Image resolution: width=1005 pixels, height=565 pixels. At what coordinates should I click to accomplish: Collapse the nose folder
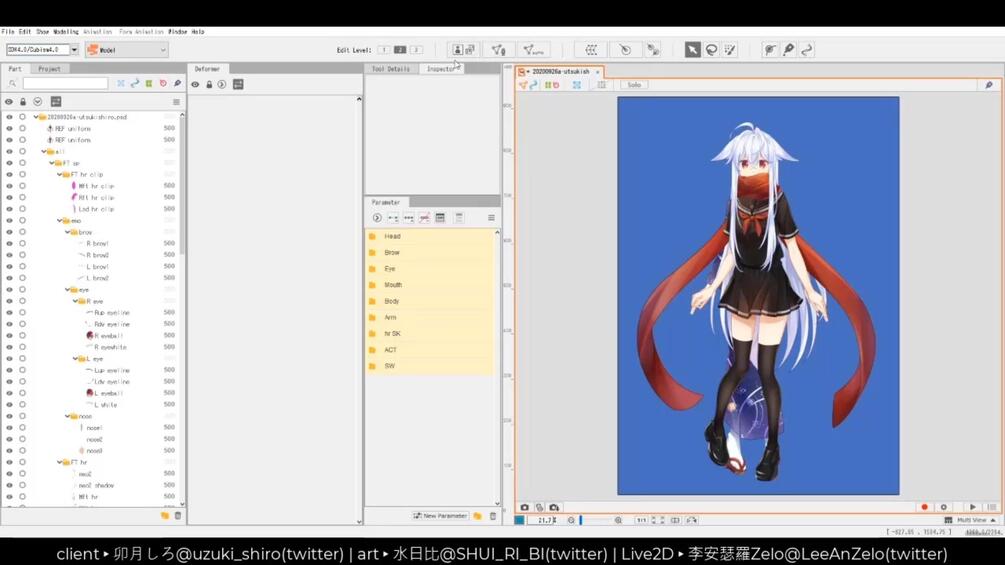[67, 416]
